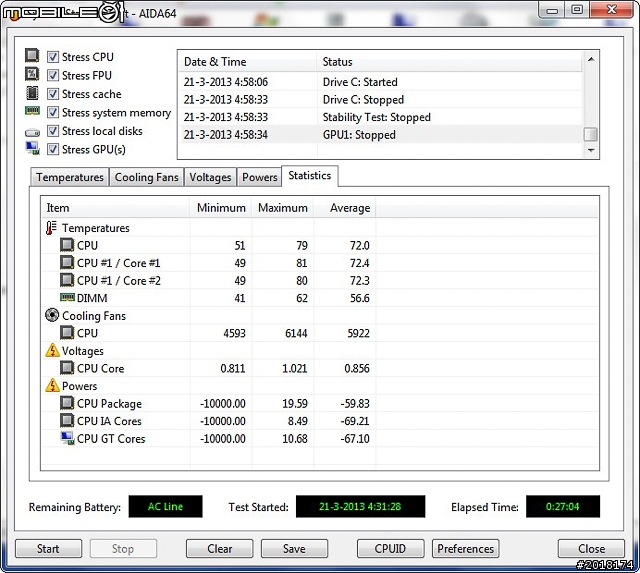
Task: Open the Cooling Fans tab
Action: tap(147, 177)
